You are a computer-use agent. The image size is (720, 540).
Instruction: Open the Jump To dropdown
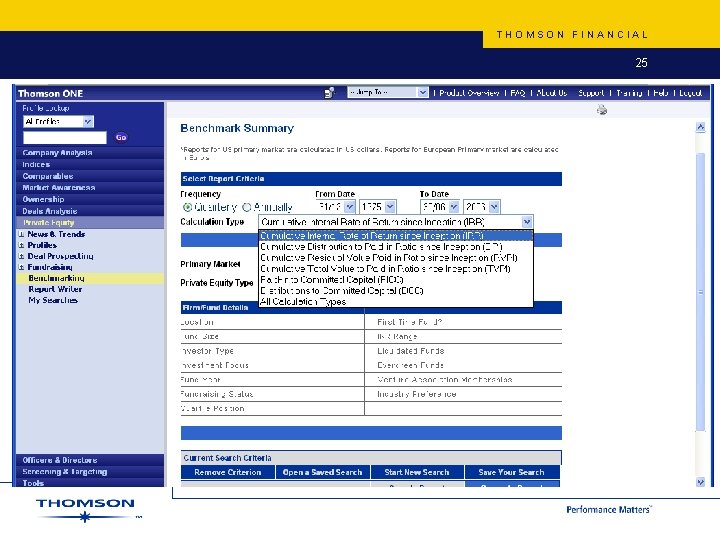[x=388, y=92]
